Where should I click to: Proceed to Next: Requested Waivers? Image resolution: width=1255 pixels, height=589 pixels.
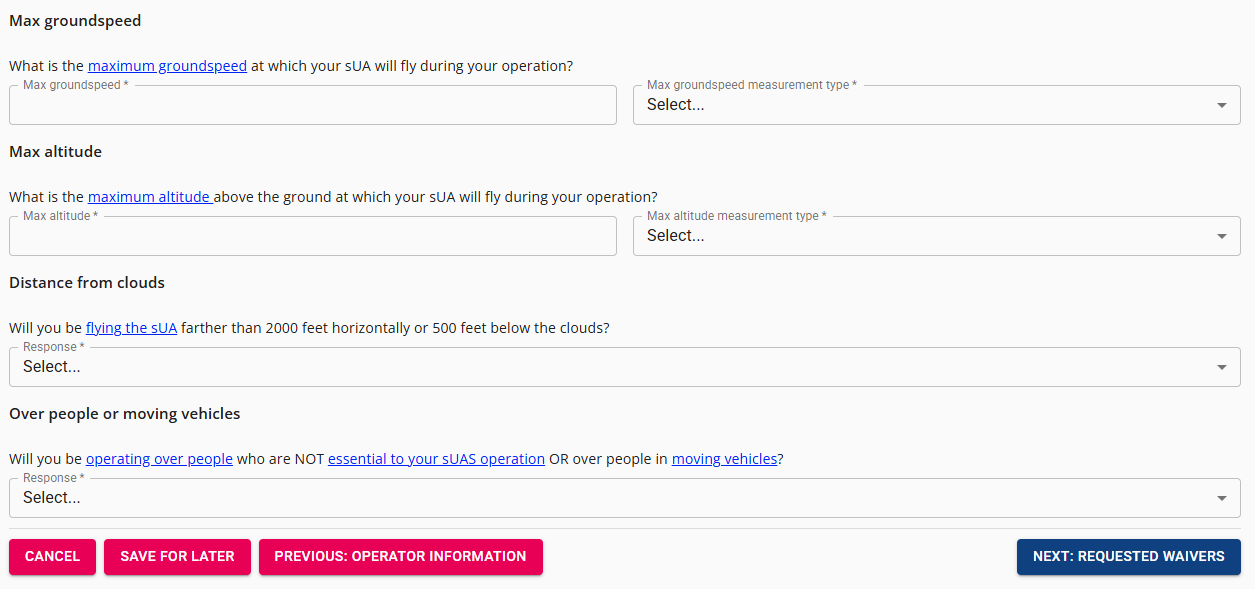[x=1128, y=557]
